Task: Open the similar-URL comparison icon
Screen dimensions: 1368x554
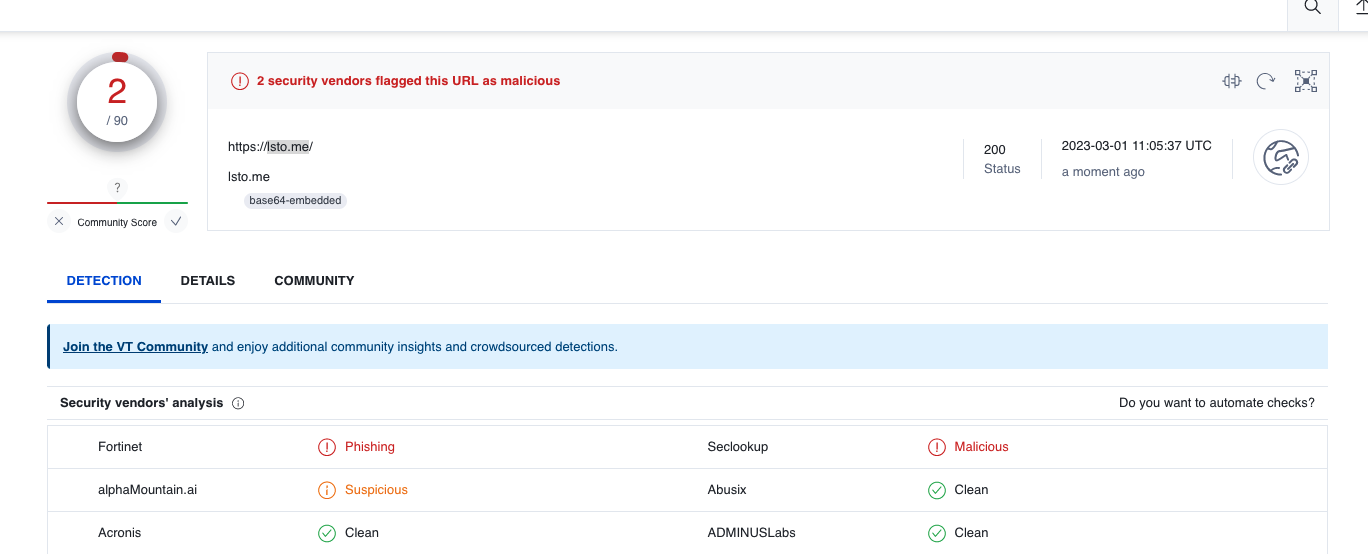Action: tap(1232, 81)
